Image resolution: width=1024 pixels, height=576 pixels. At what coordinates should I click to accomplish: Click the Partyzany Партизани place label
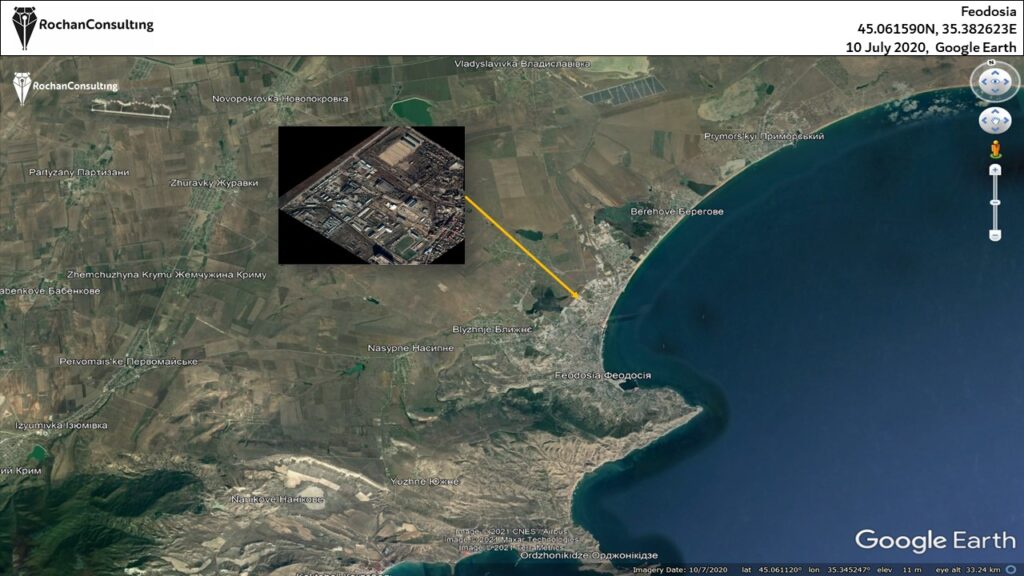point(79,172)
